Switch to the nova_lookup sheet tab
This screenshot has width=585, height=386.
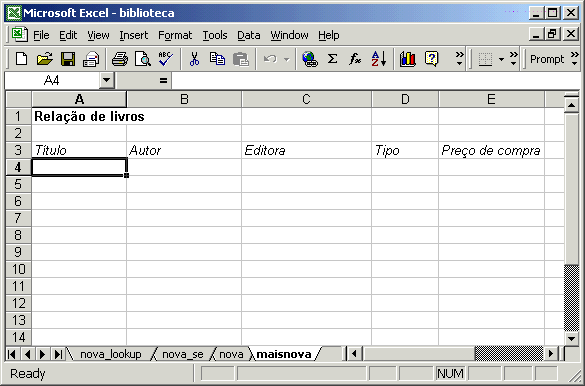[x=111, y=354]
